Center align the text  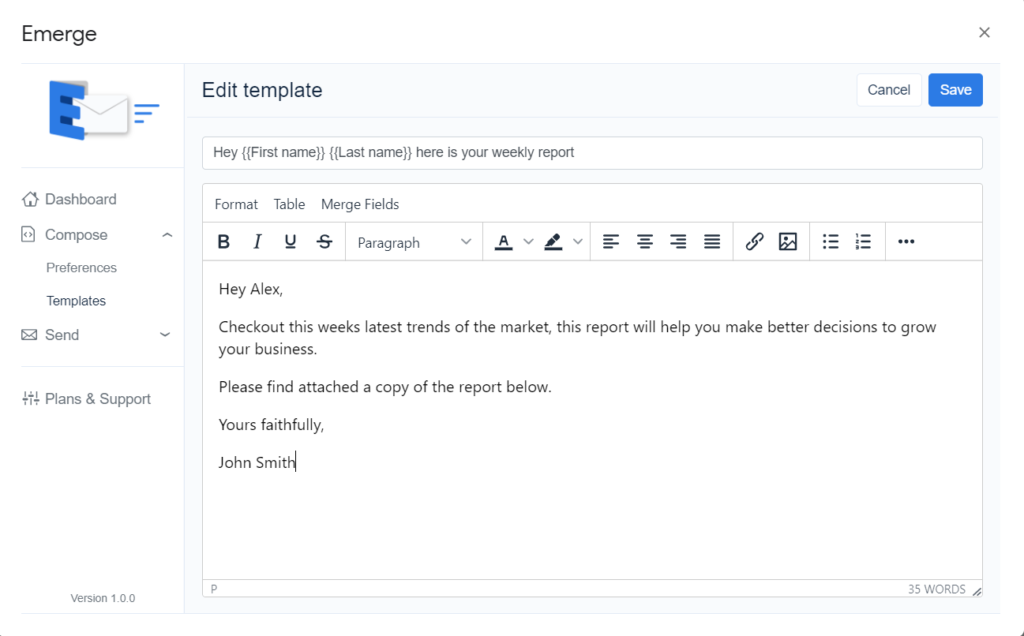645,242
